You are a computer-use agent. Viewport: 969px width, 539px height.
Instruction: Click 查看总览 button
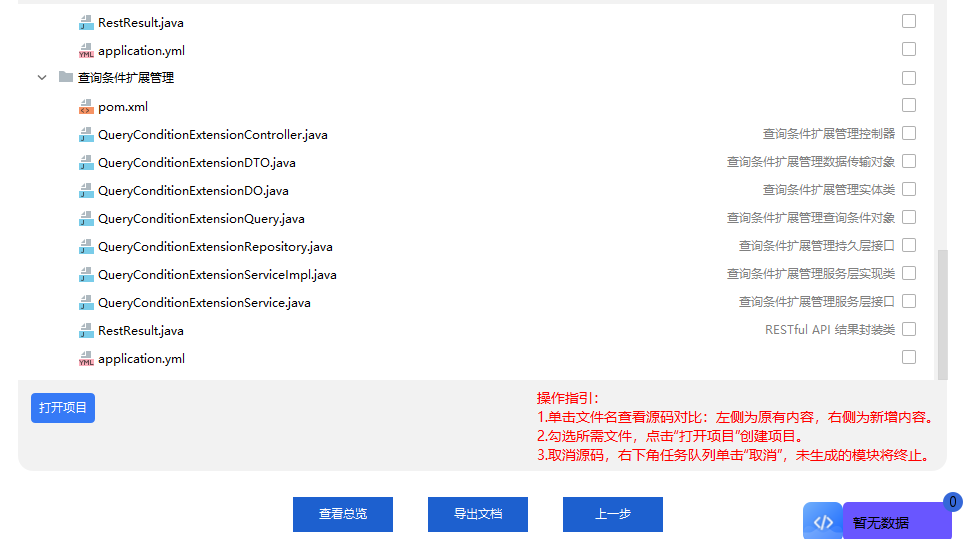pos(343,514)
